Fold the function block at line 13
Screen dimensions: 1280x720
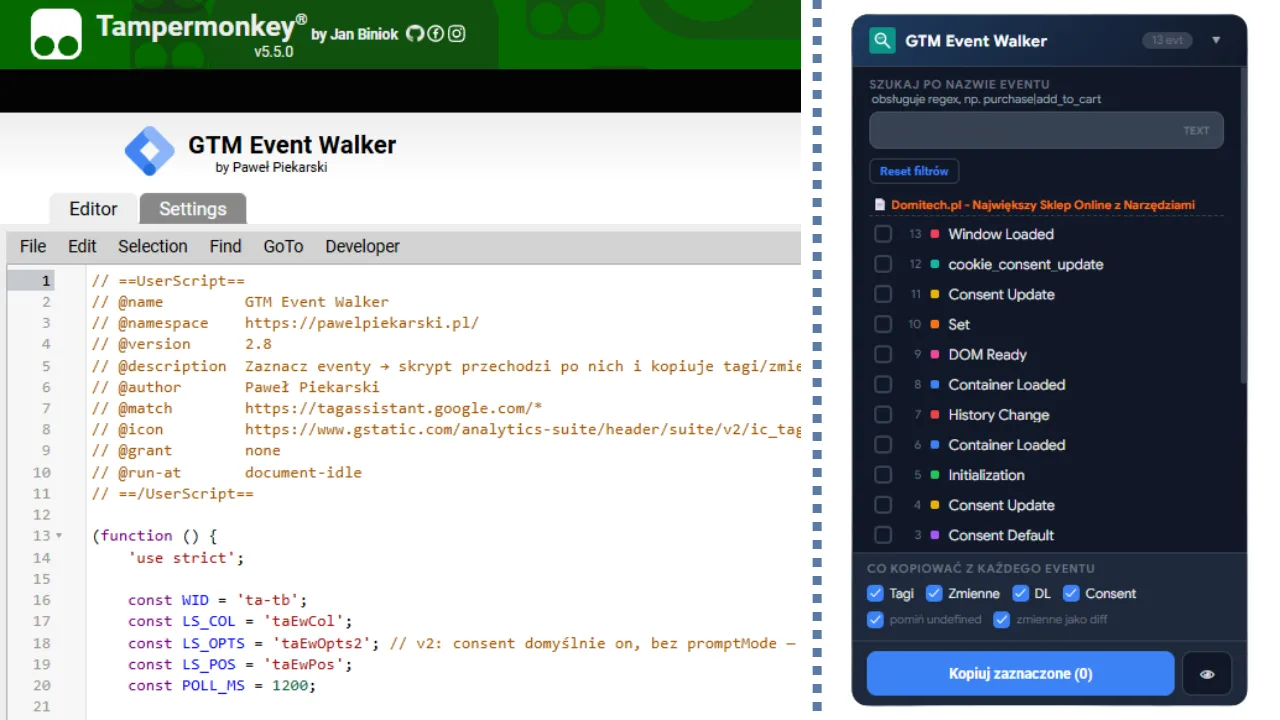59,536
